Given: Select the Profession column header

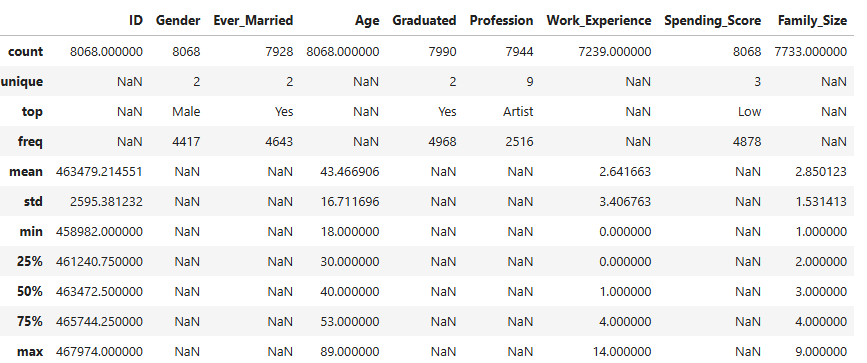Looking at the screenshot, I should [502, 21].
